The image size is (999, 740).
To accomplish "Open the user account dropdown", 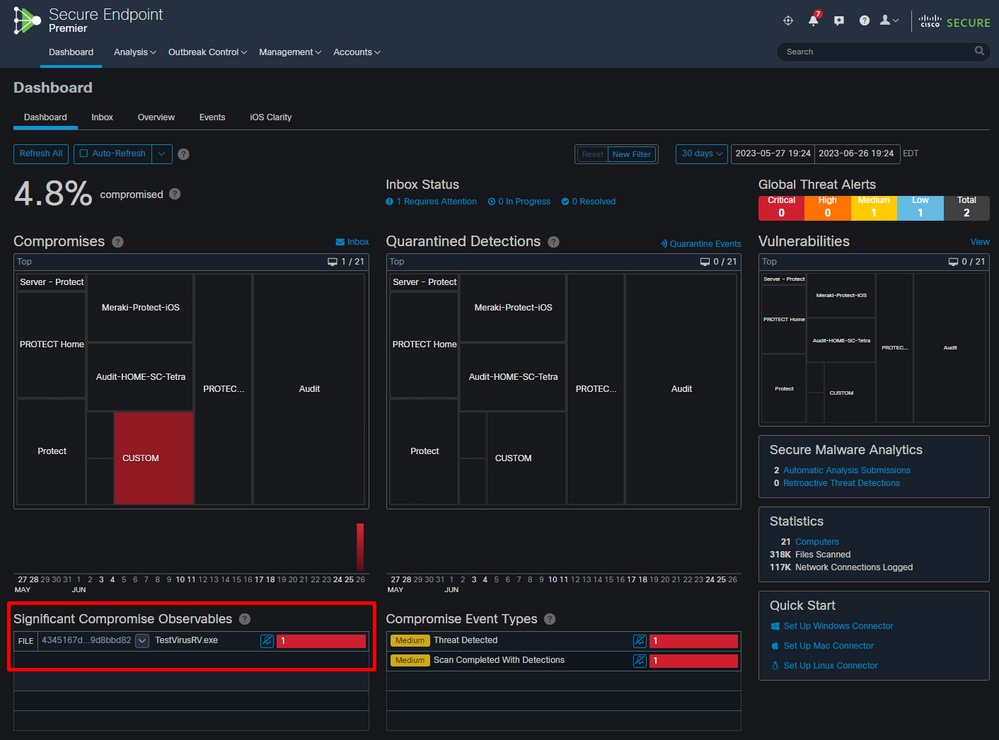I will [889, 20].
